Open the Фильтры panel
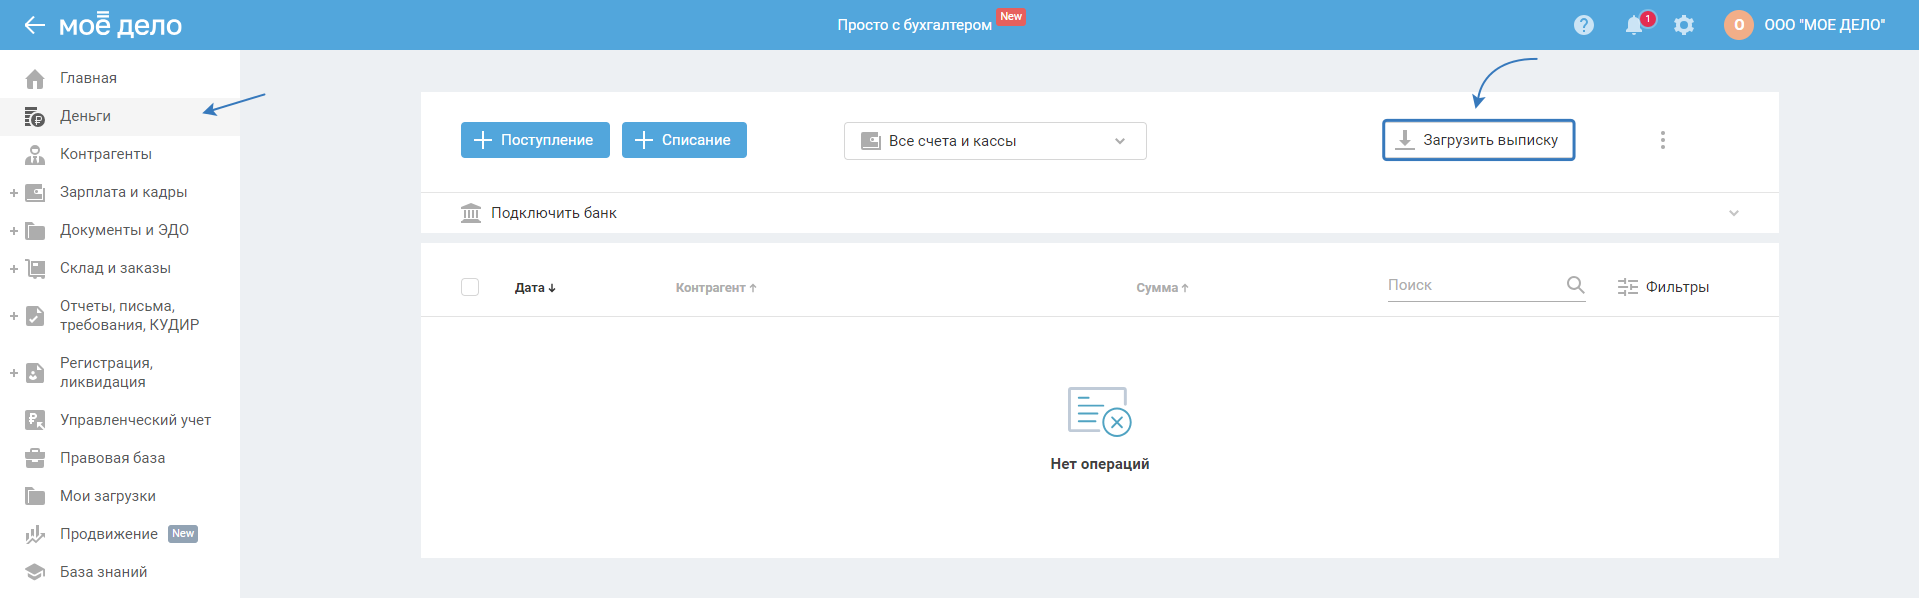This screenshot has height=598, width=1919. tap(1663, 287)
